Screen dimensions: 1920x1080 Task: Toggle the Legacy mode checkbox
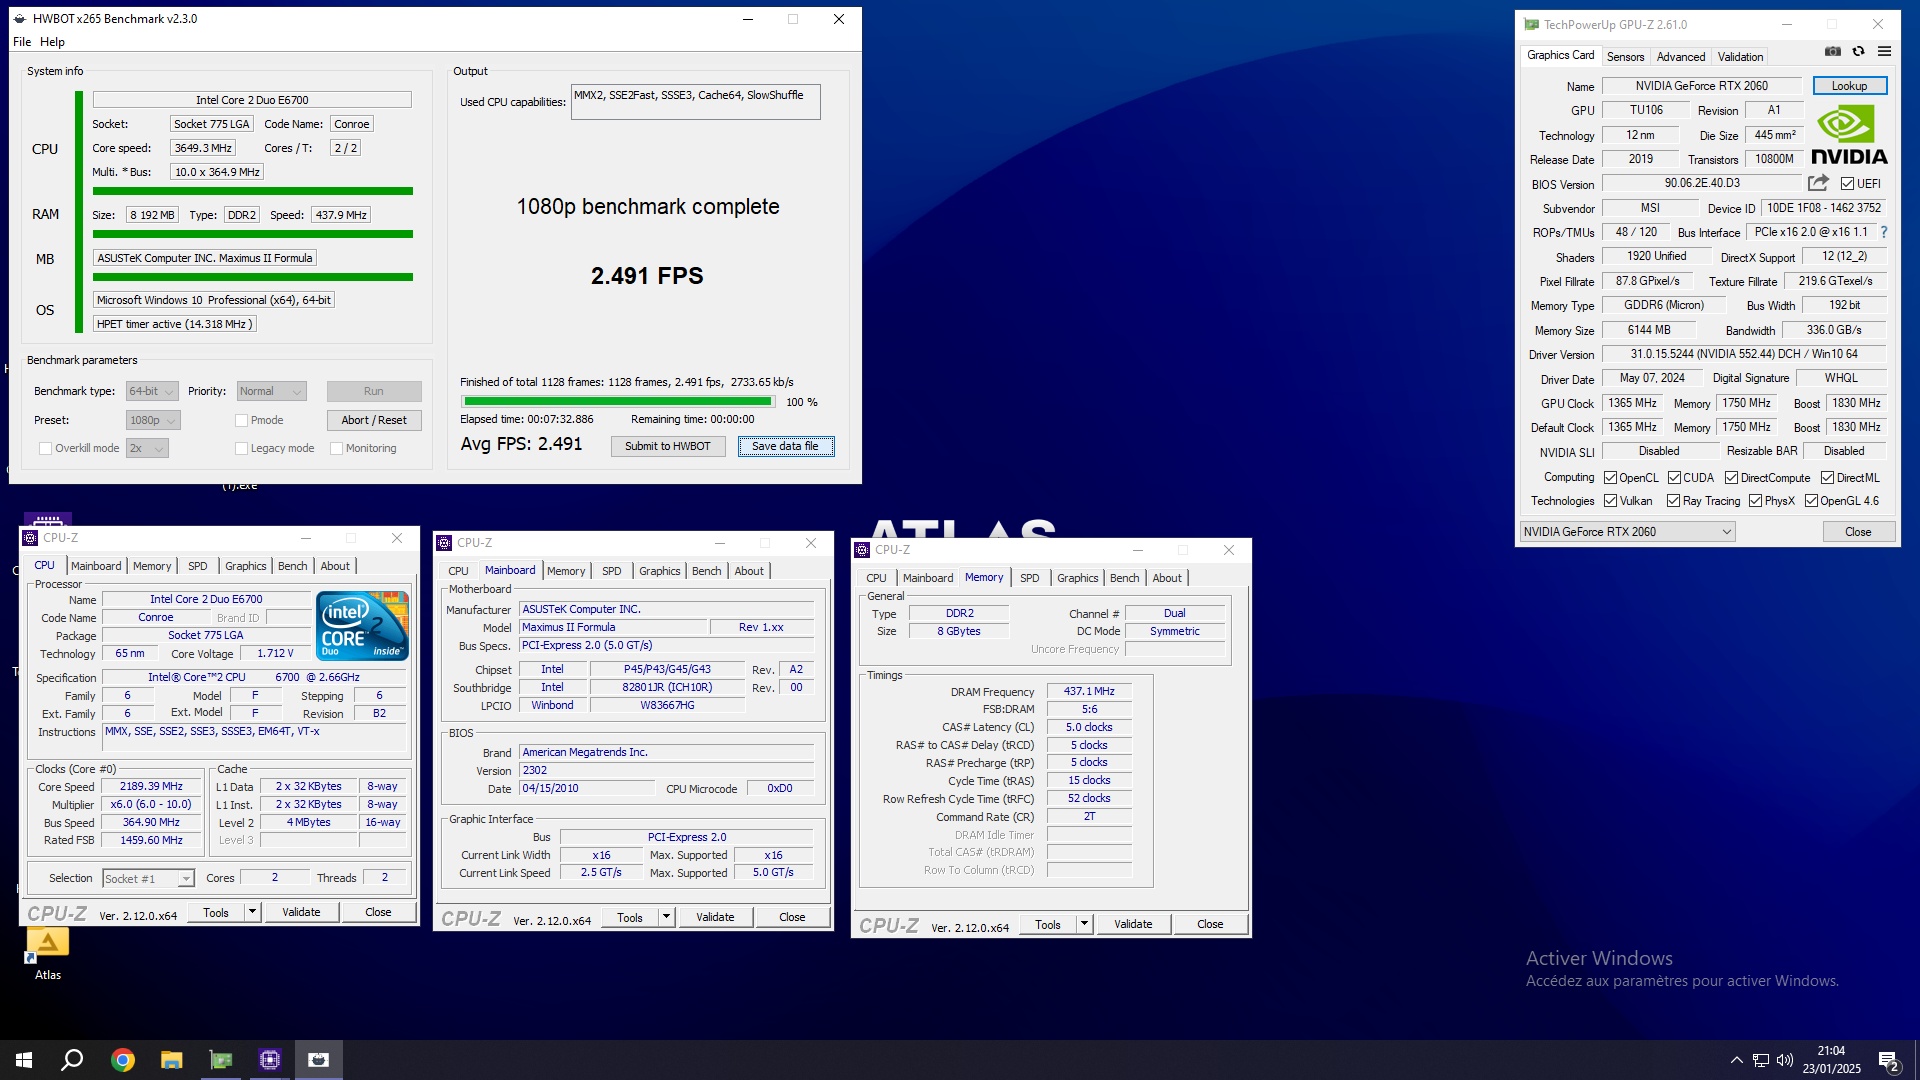tap(241, 449)
